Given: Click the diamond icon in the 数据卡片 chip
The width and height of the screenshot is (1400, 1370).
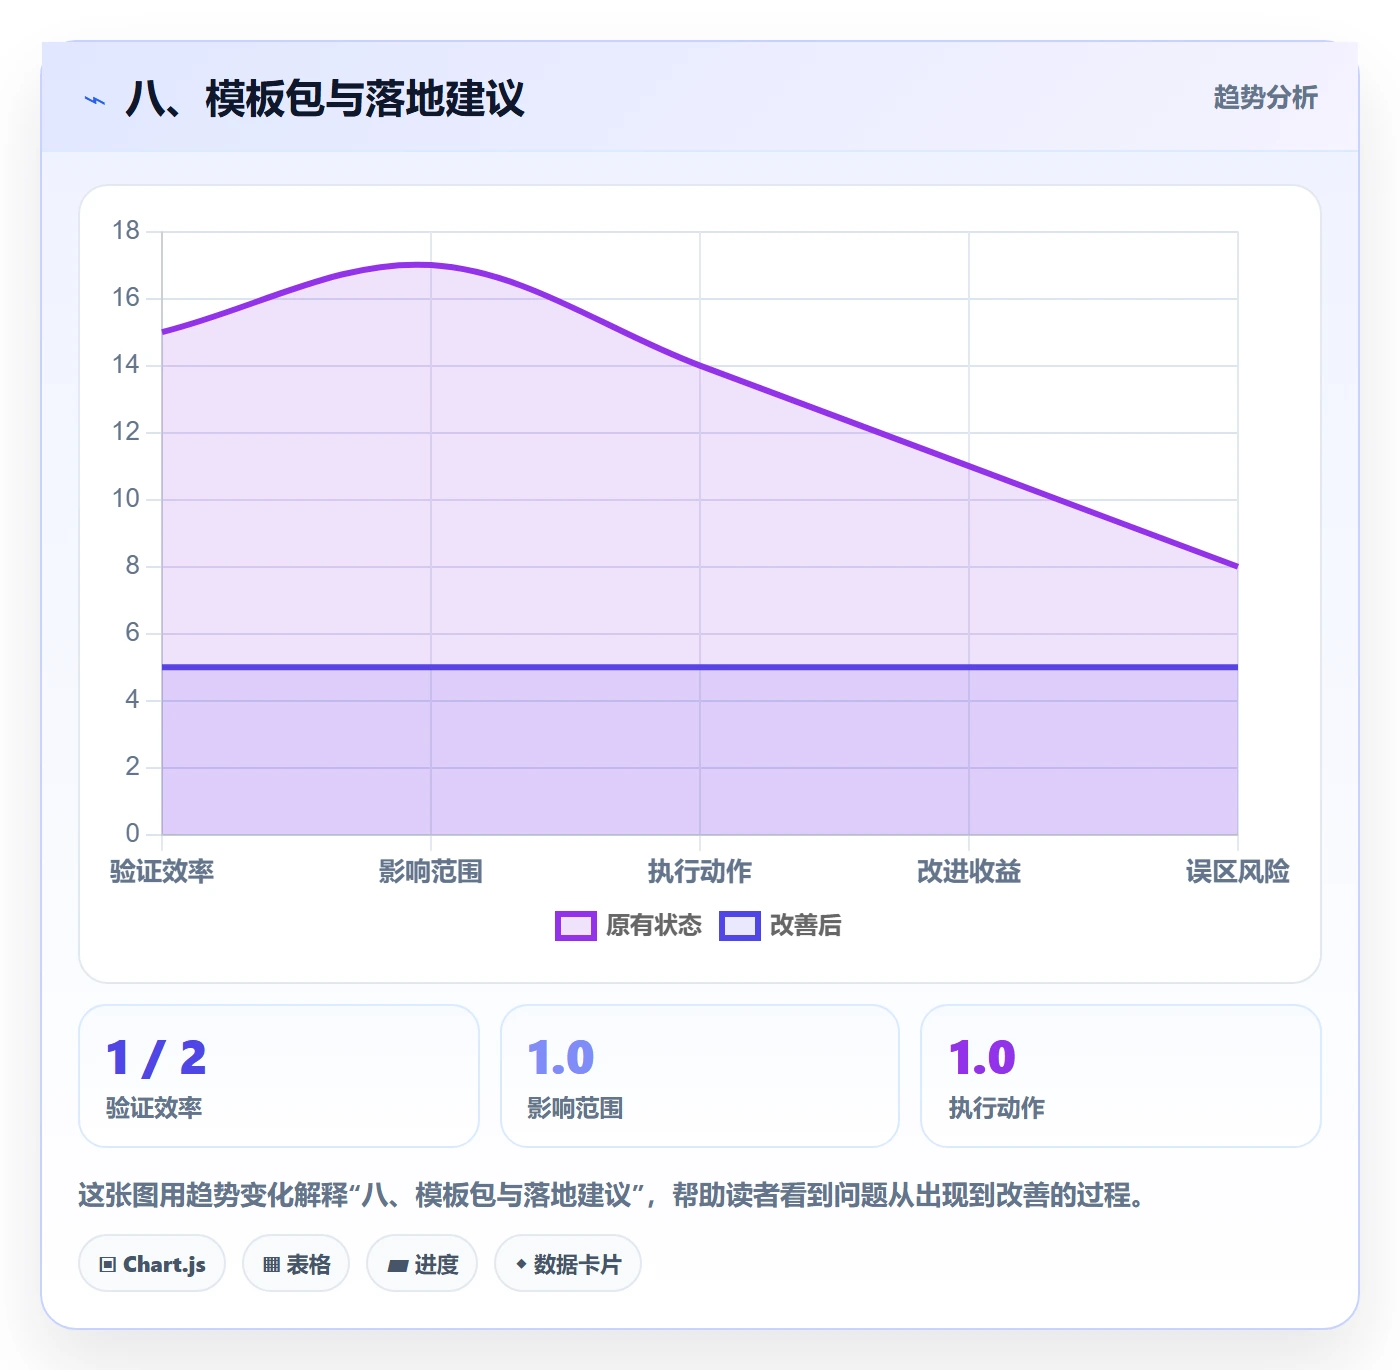Looking at the screenshot, I should tap(521, 1264).
